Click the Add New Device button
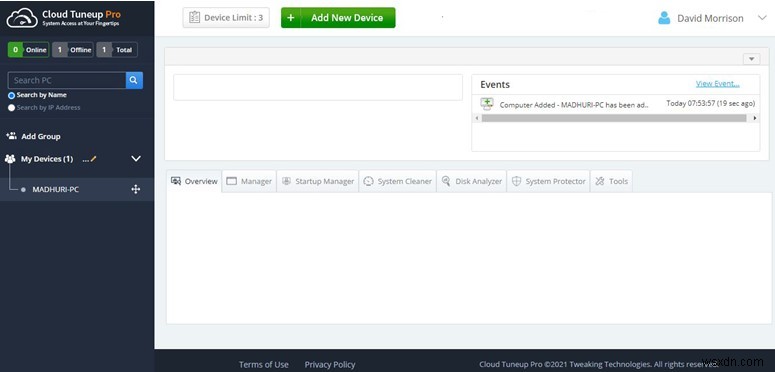This screenshot has width=775, height=372. pos(338,18)
